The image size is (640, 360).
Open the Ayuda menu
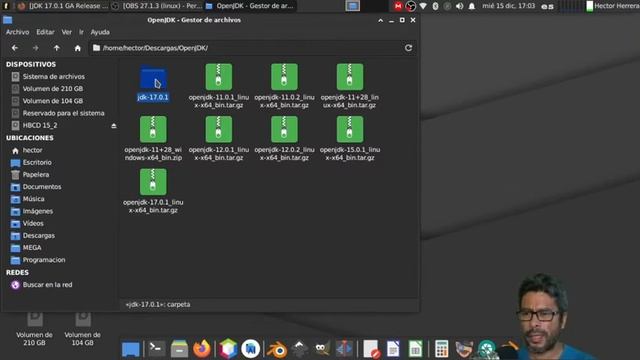click(x=100, y=32)
